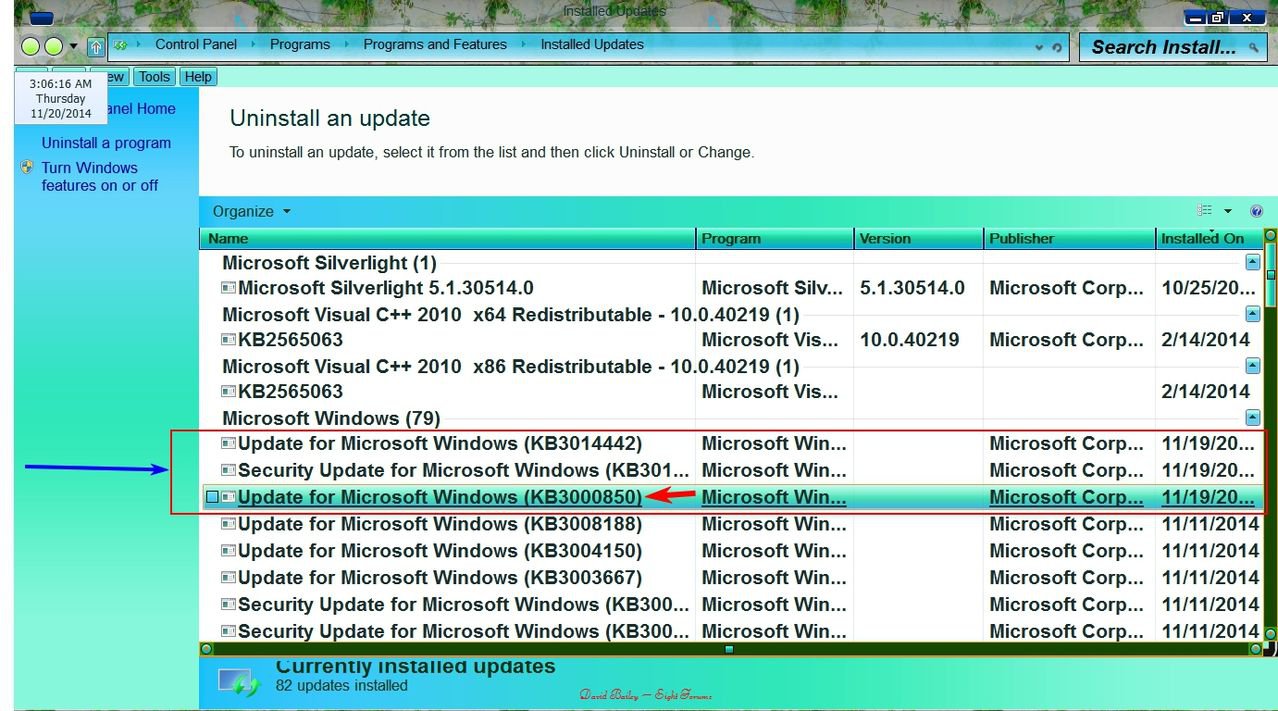Click the Microsoft Windows (79) group header
1278x711 pixels.
[x=331, y=418]
